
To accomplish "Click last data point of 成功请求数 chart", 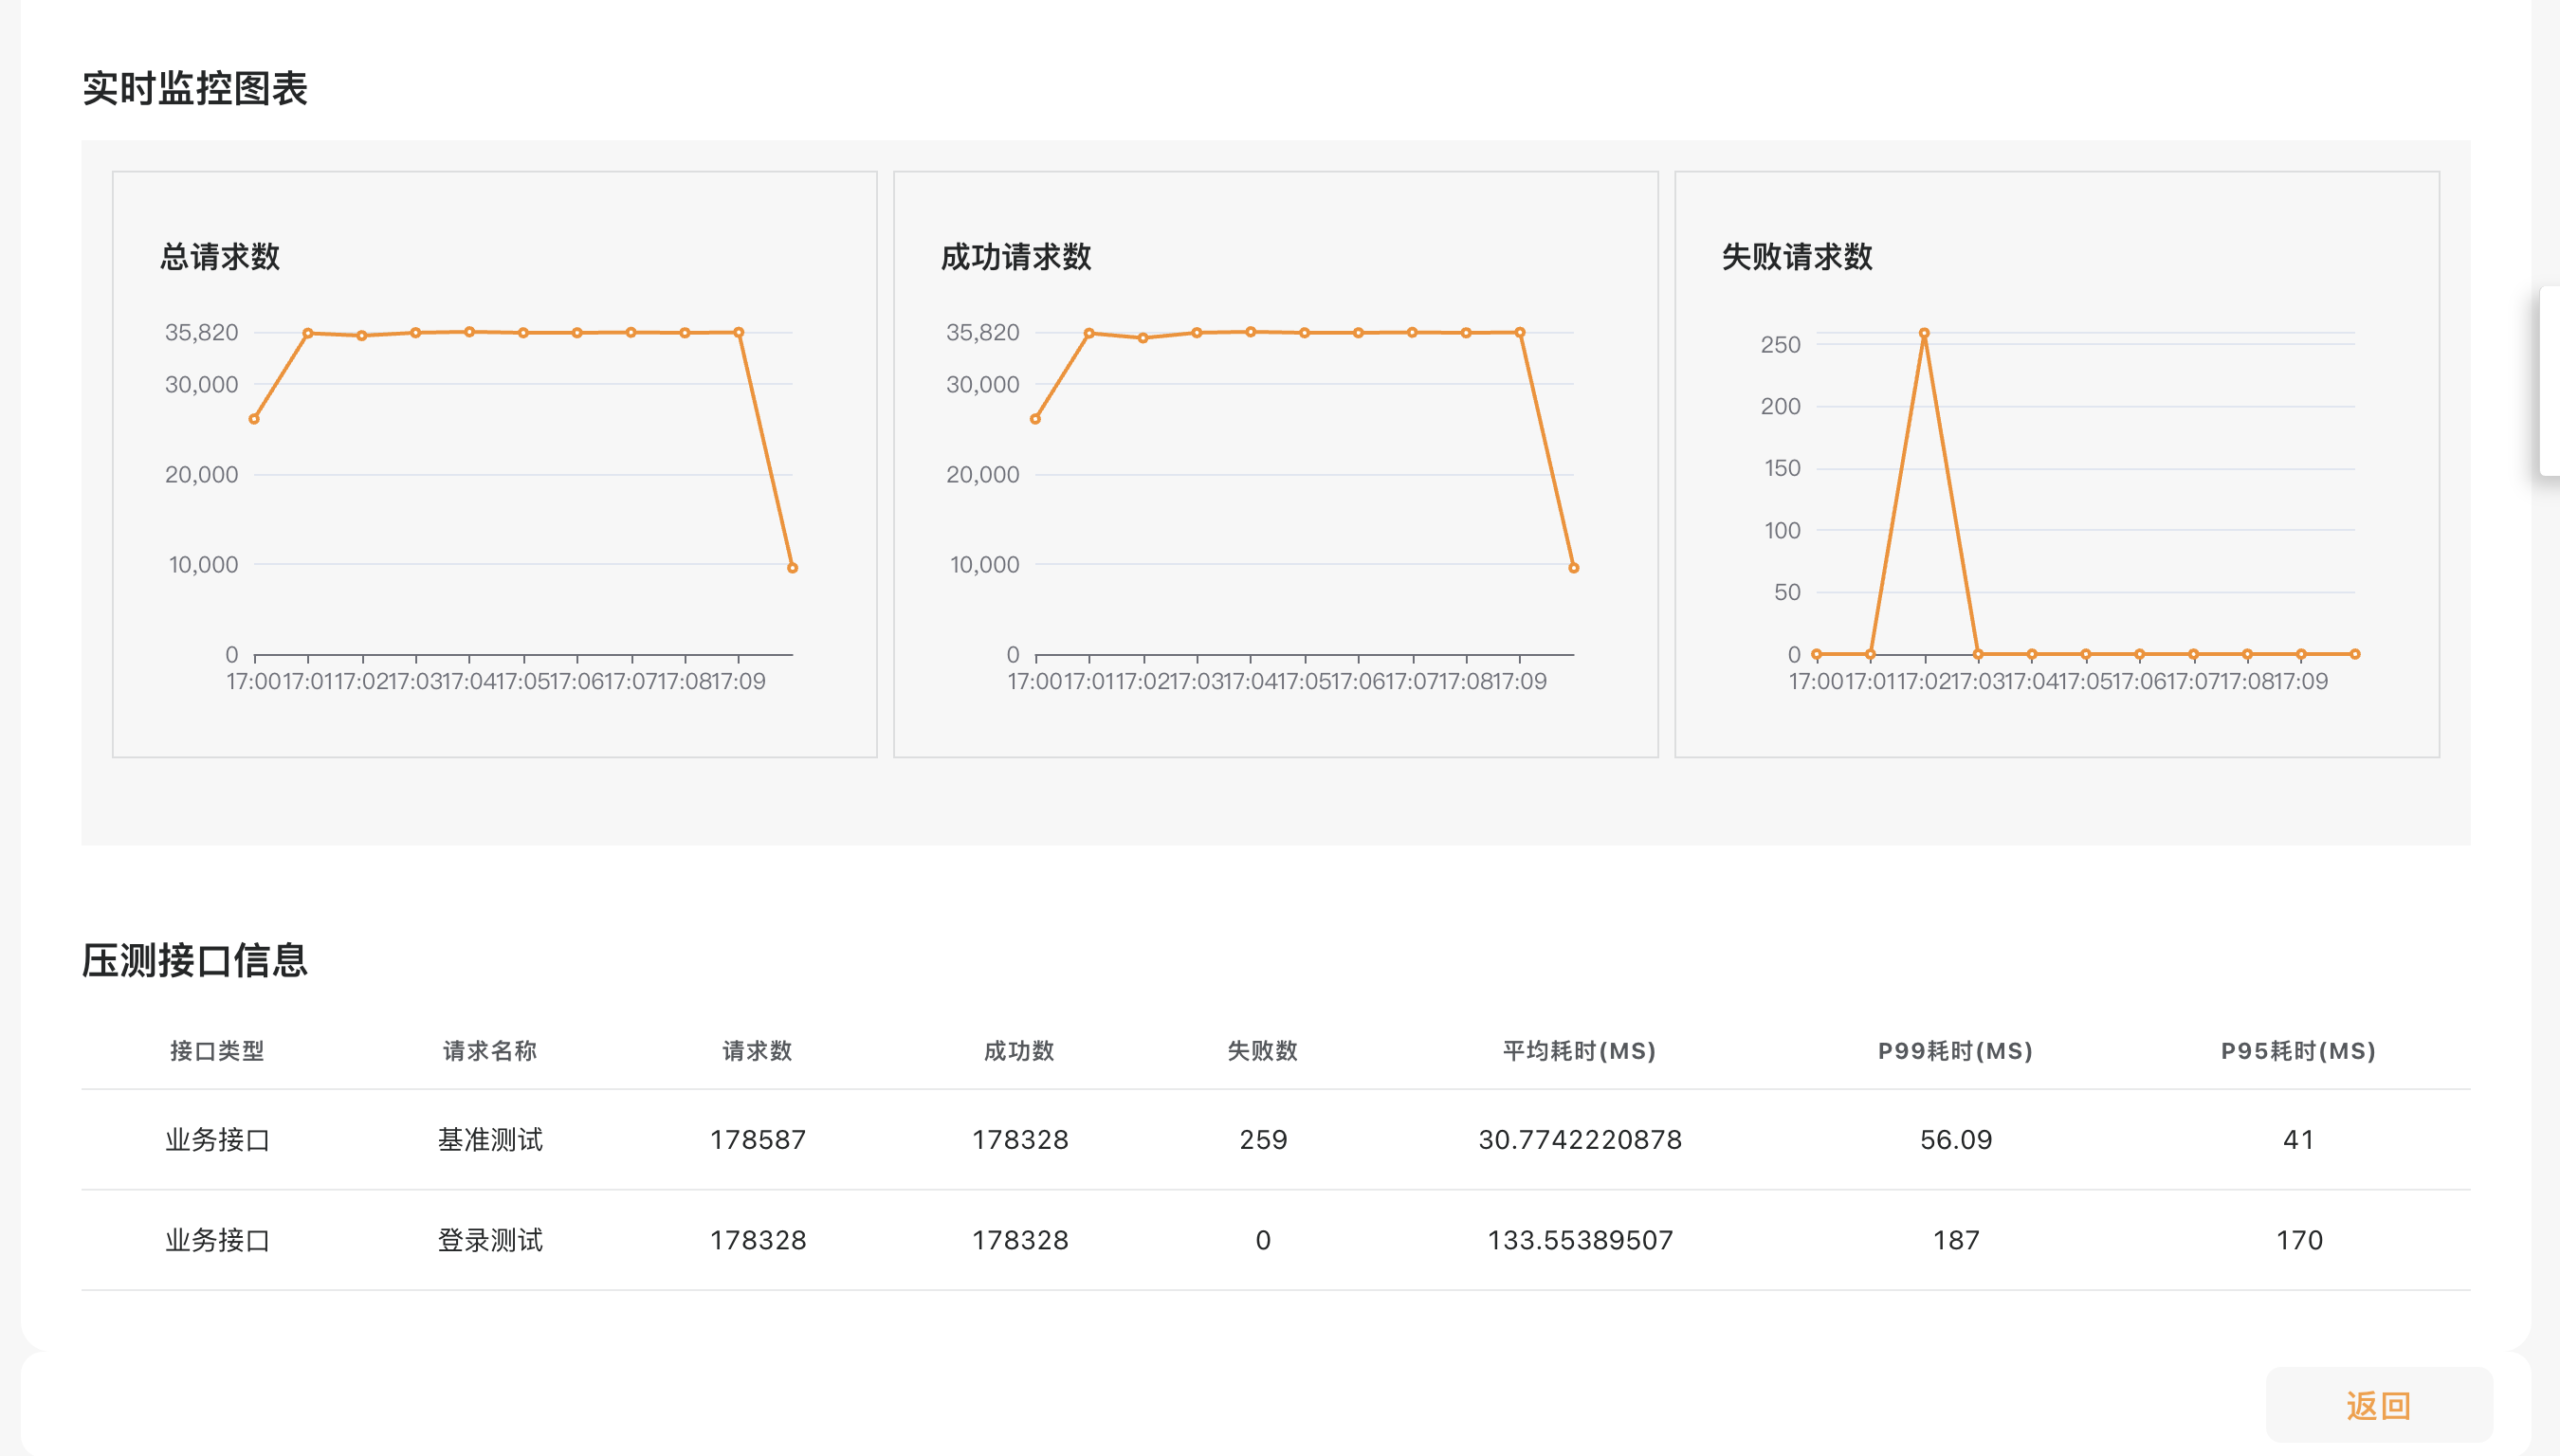I will tap(1573, 568).
